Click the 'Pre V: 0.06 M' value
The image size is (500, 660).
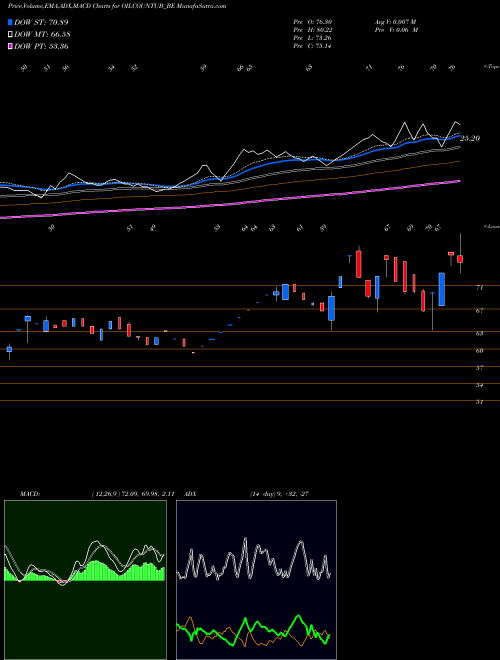pyautogui.click(x=396, y=30)
